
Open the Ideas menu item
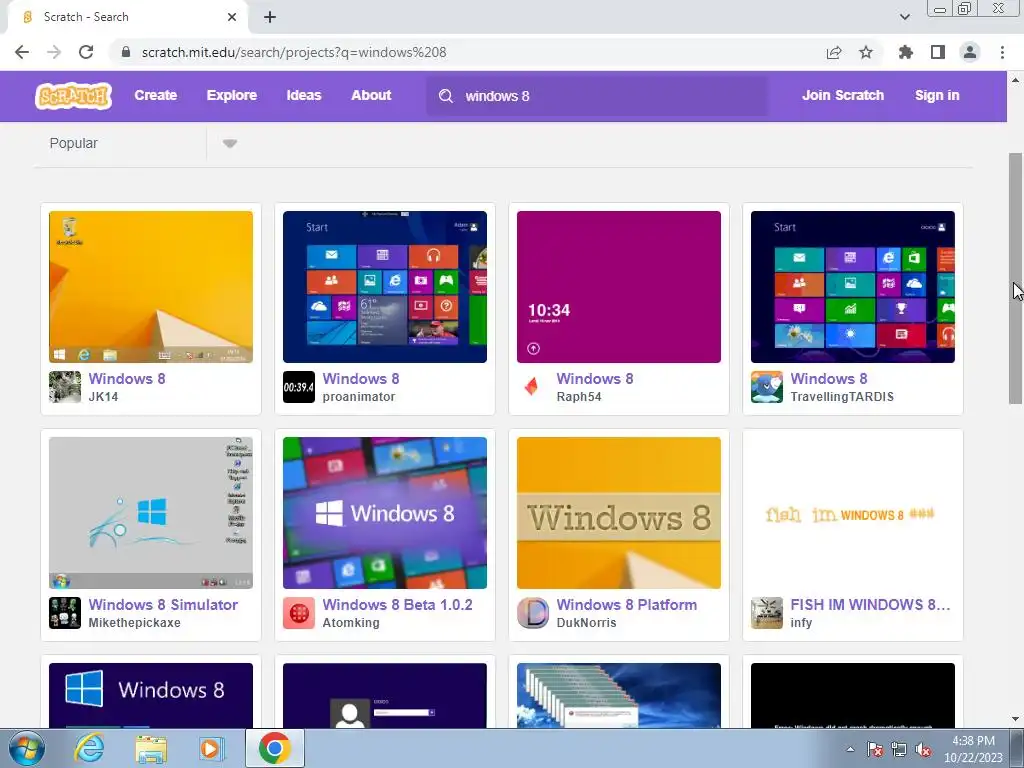304,95
